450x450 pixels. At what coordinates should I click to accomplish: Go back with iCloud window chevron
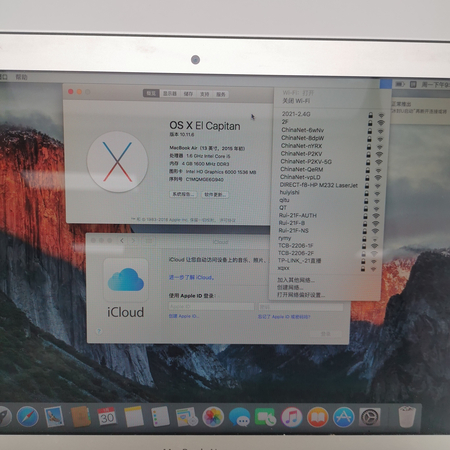coord(122,241)
